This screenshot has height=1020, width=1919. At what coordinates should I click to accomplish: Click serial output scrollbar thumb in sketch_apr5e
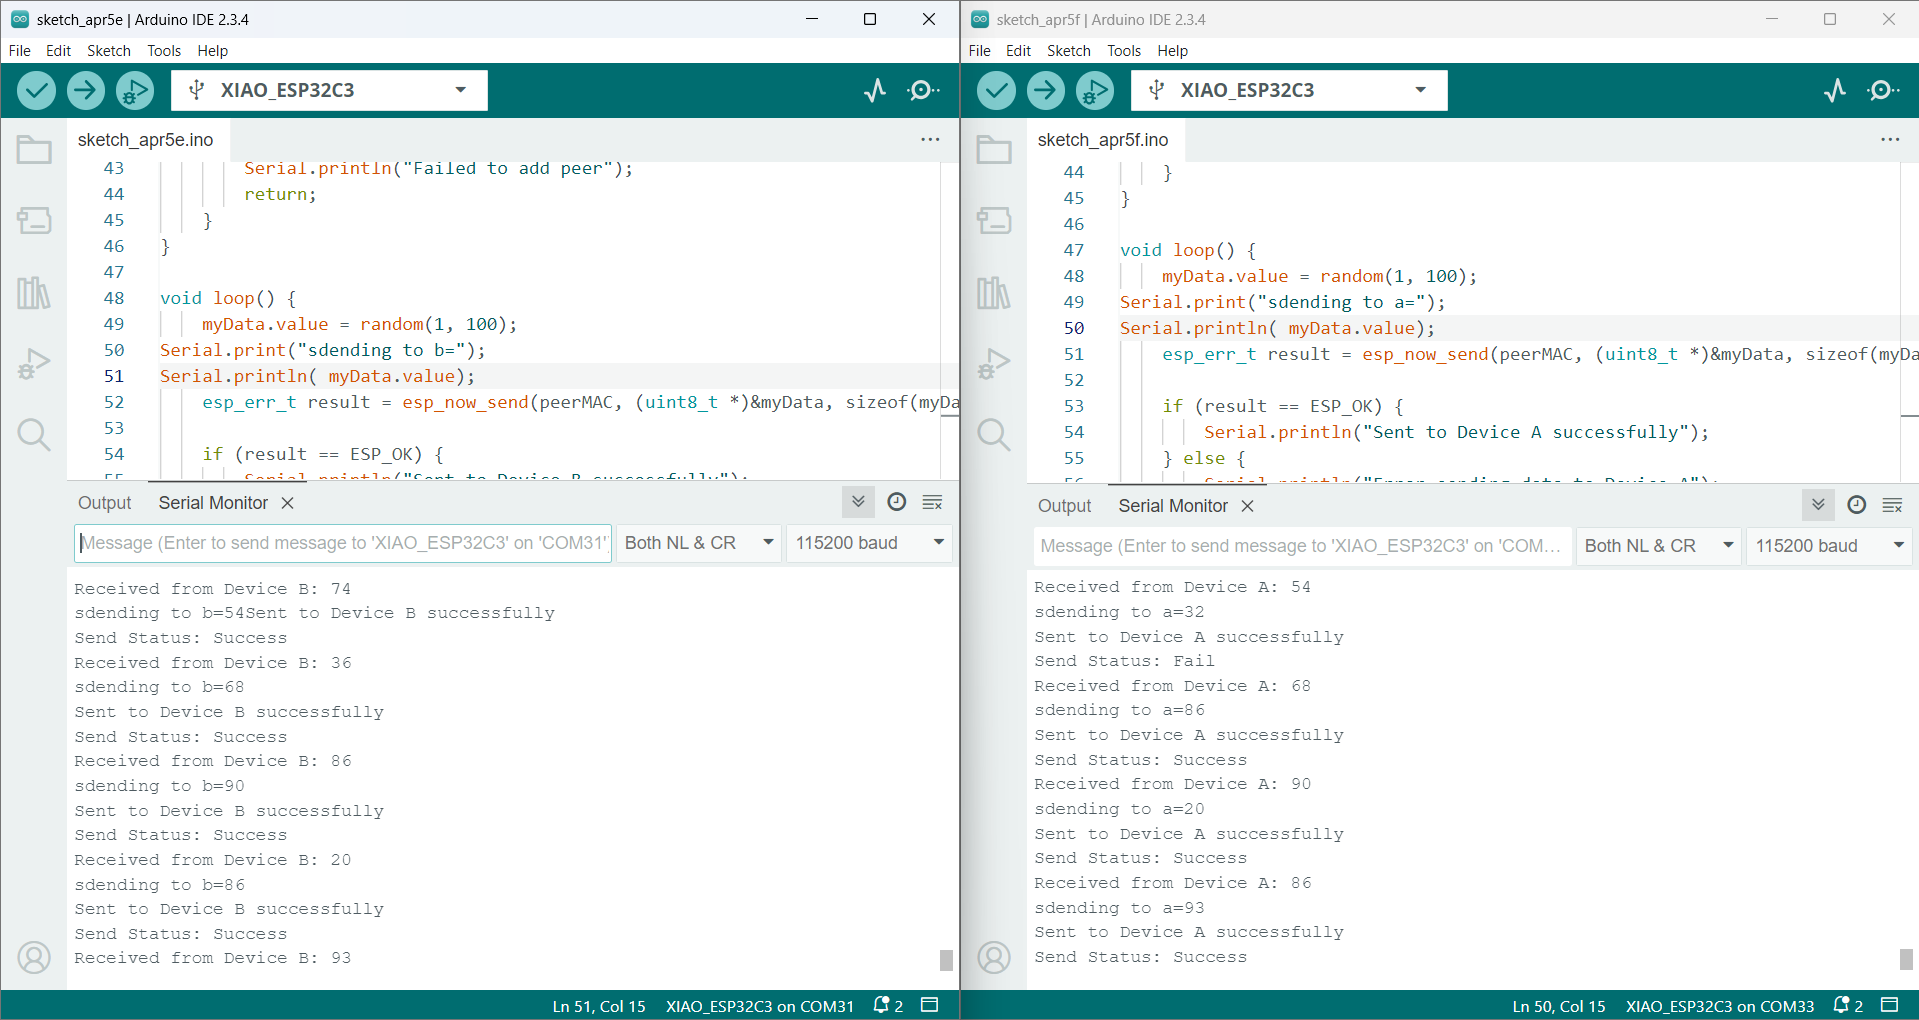pyautogui.click(x=946, y=960)
